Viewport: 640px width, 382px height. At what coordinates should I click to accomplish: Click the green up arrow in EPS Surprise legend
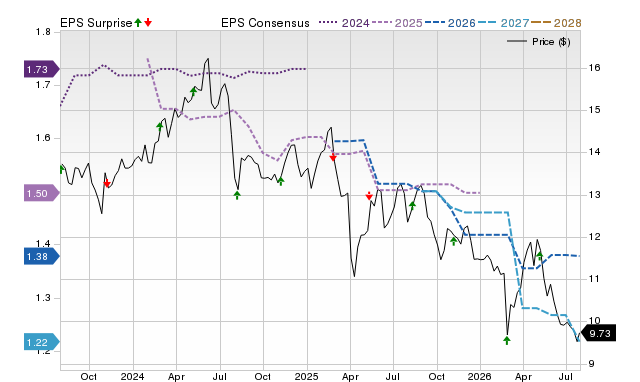pos(138,22)
